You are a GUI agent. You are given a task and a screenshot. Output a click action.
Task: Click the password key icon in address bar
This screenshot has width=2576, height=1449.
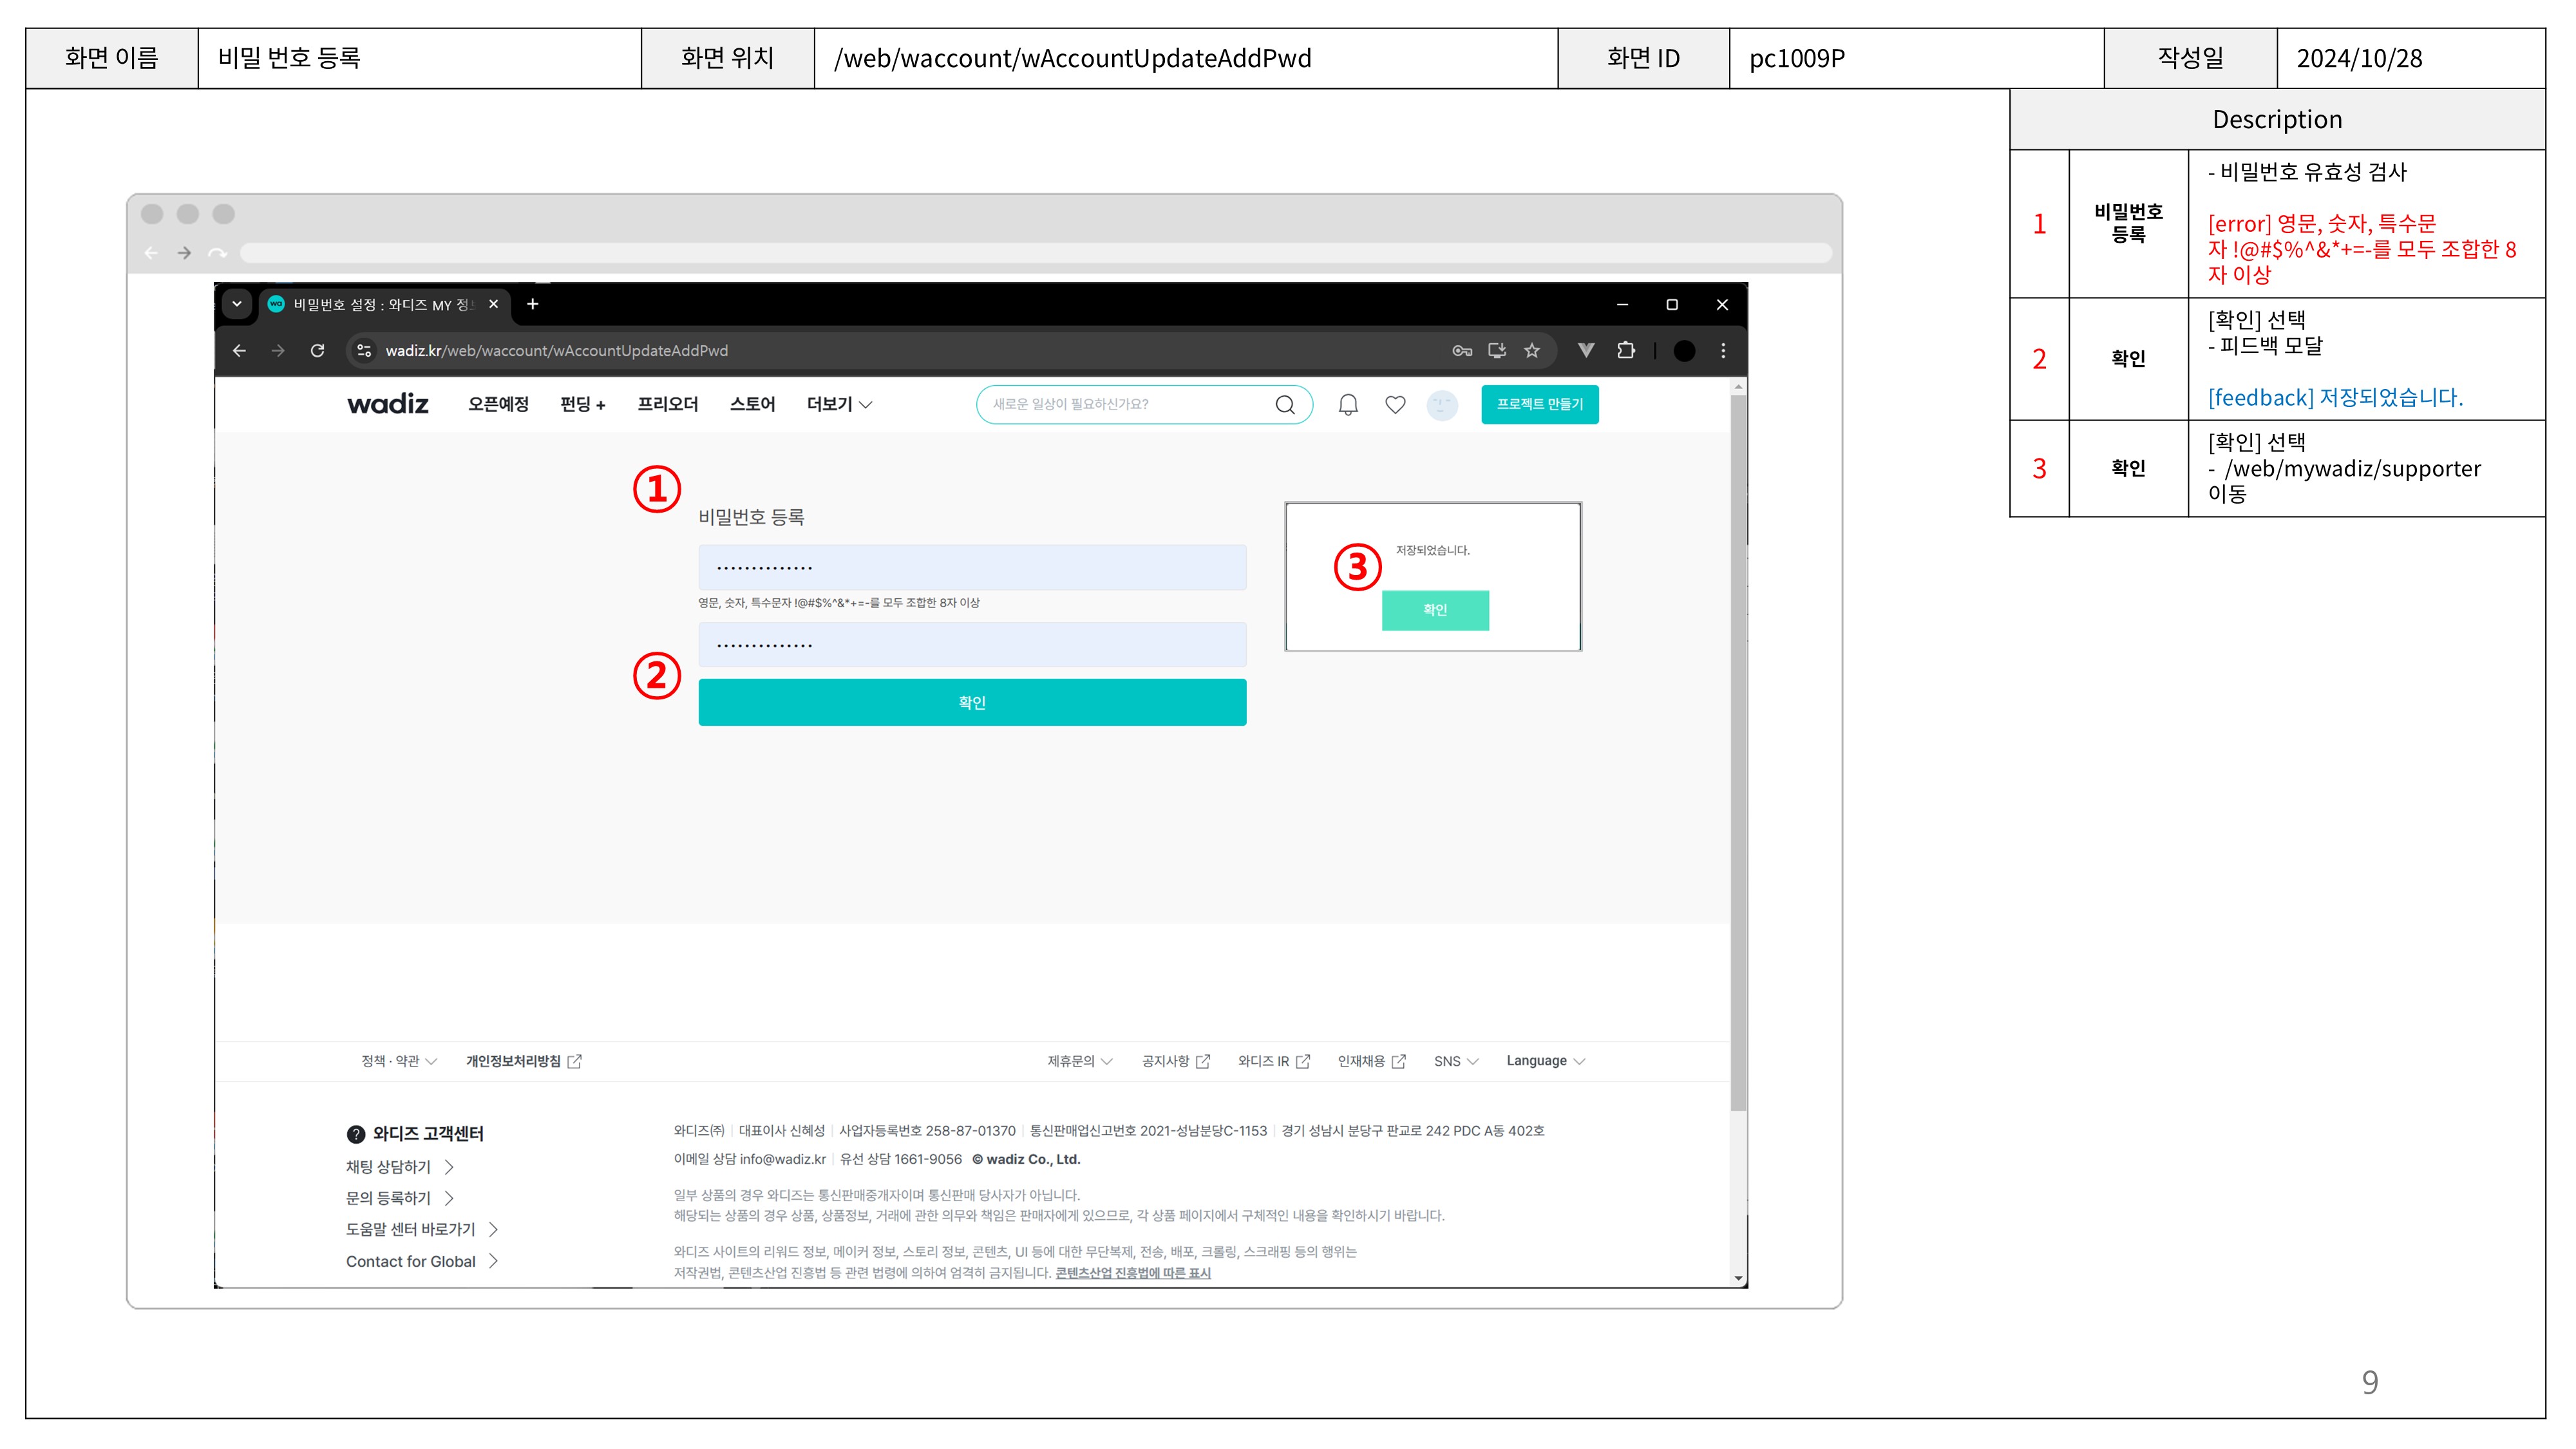pyautogui.click(x=1462, y=351)
